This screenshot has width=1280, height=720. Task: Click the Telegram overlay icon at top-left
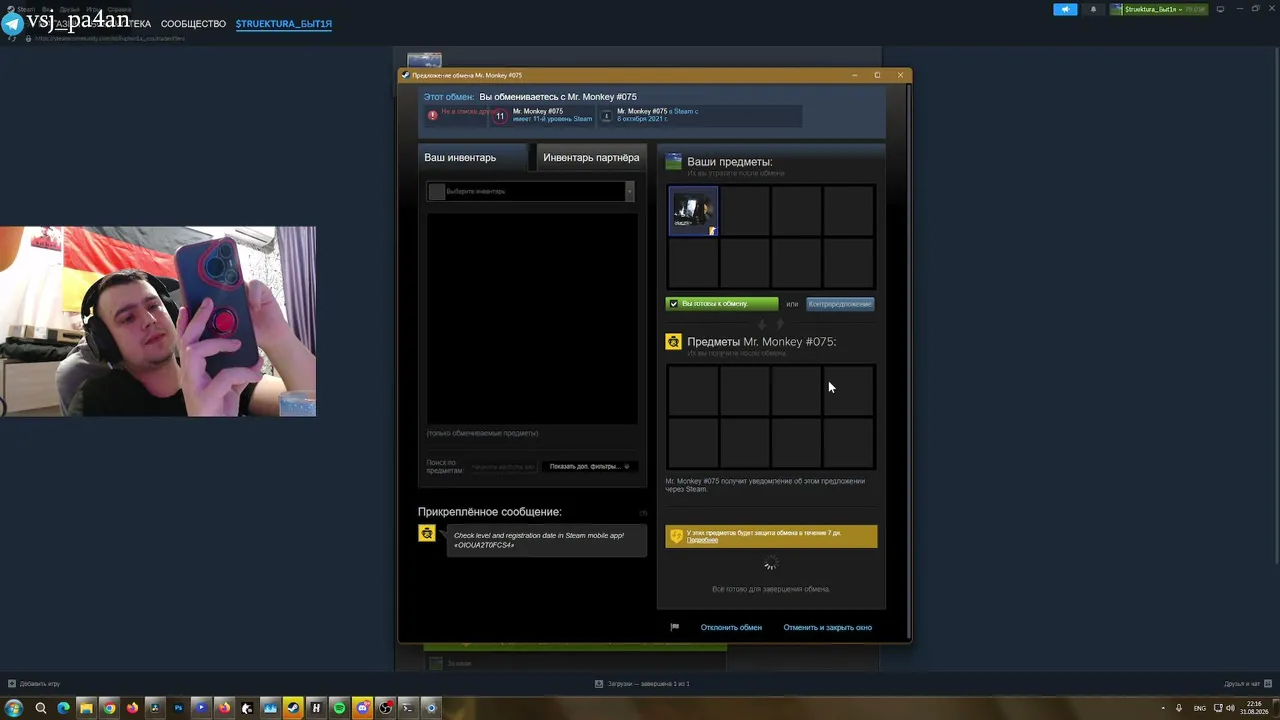pos(12,23)
